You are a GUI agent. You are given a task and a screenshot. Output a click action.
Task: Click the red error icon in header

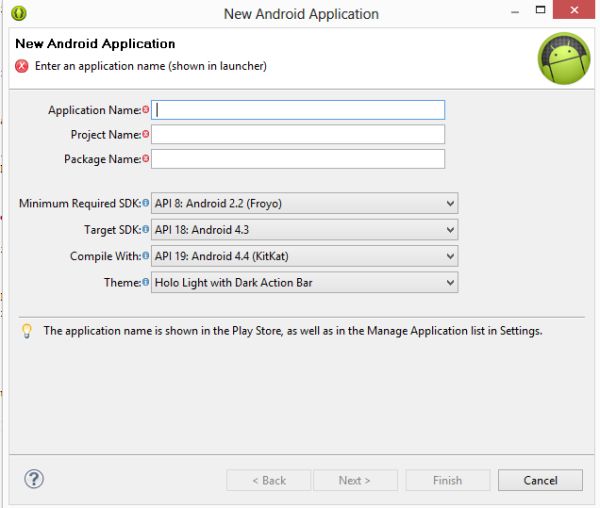pos(22,66)
